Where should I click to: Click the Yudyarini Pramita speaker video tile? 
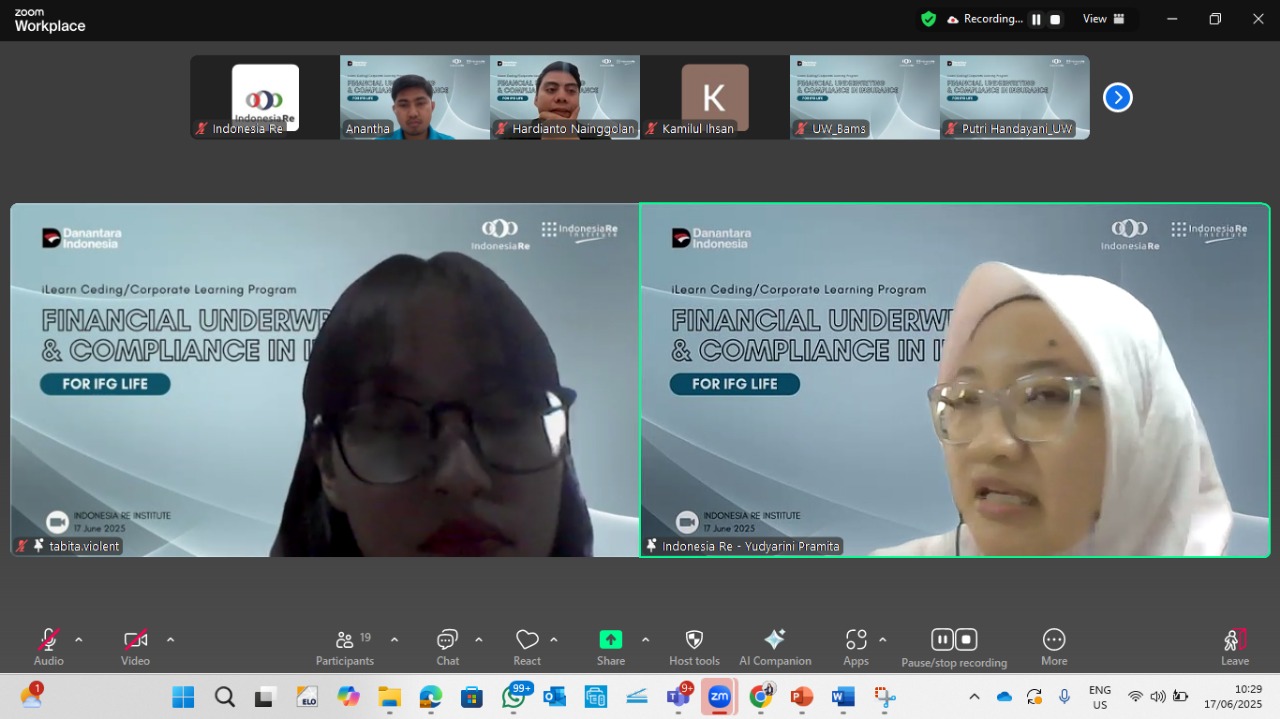[955, 380]
